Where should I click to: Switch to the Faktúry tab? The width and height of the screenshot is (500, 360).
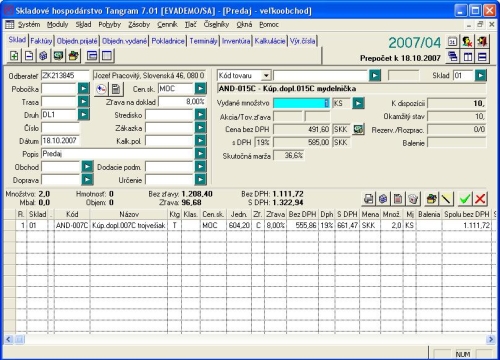click(x=41, y=41)
